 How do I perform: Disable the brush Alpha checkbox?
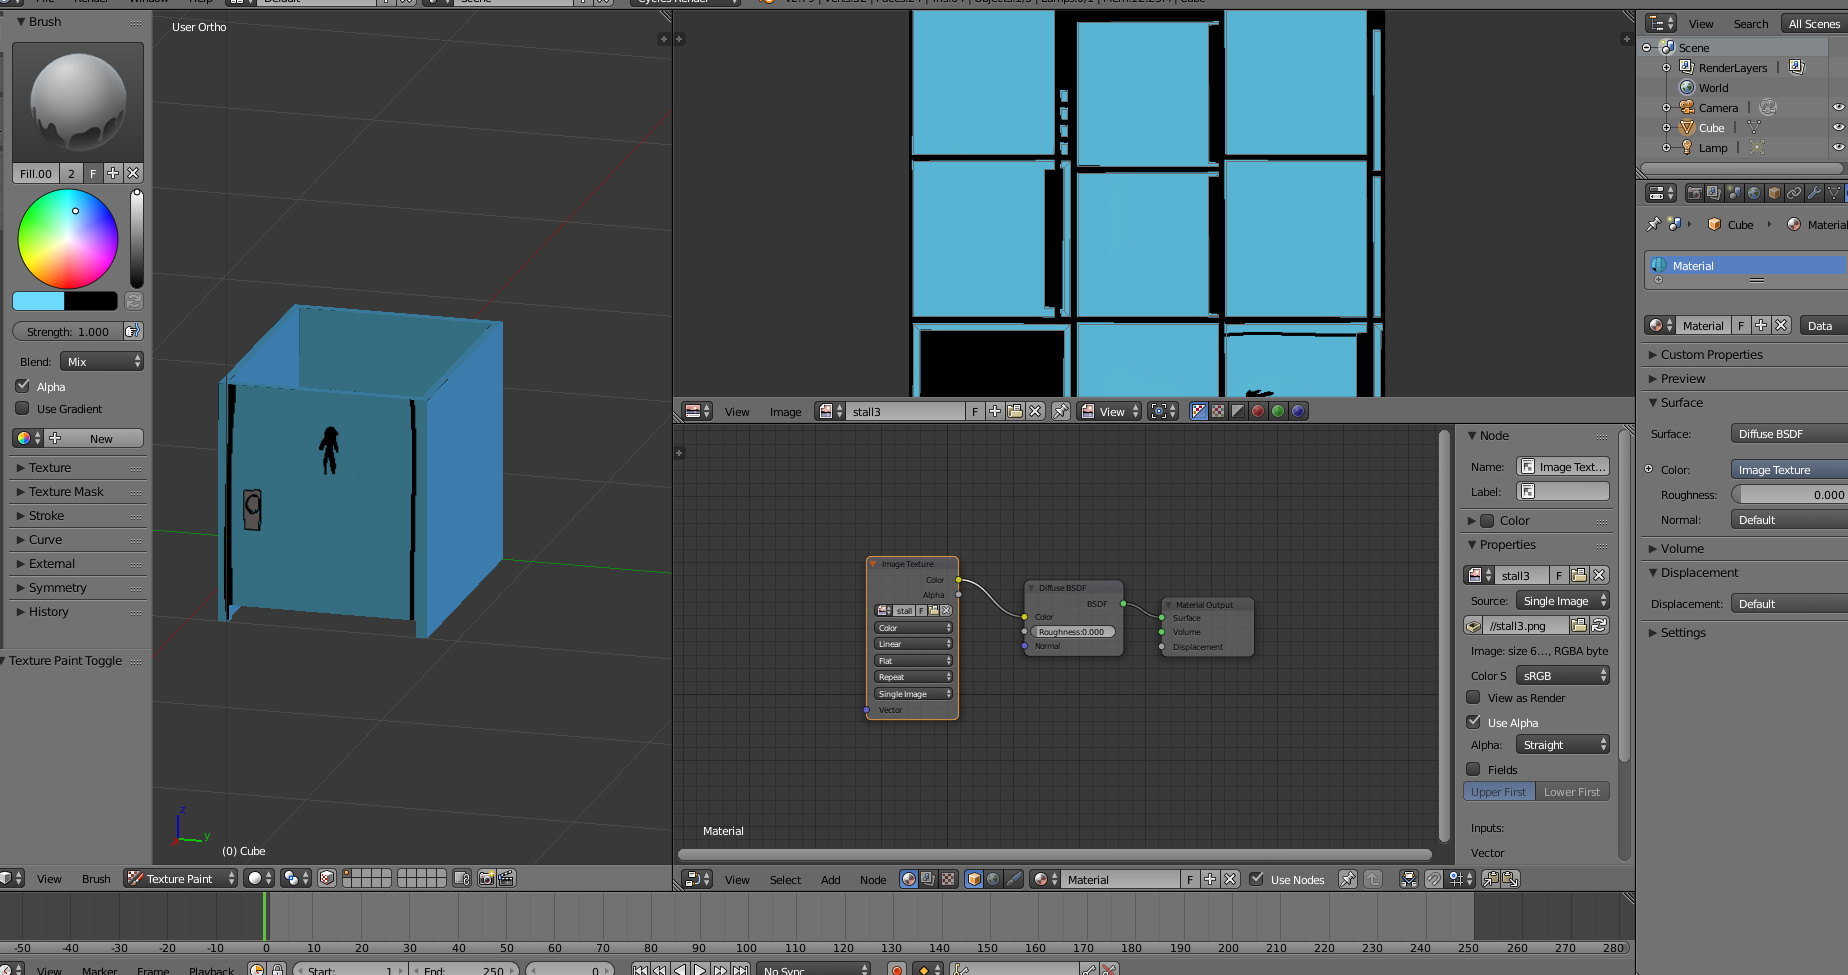click(x=23, y=386)
